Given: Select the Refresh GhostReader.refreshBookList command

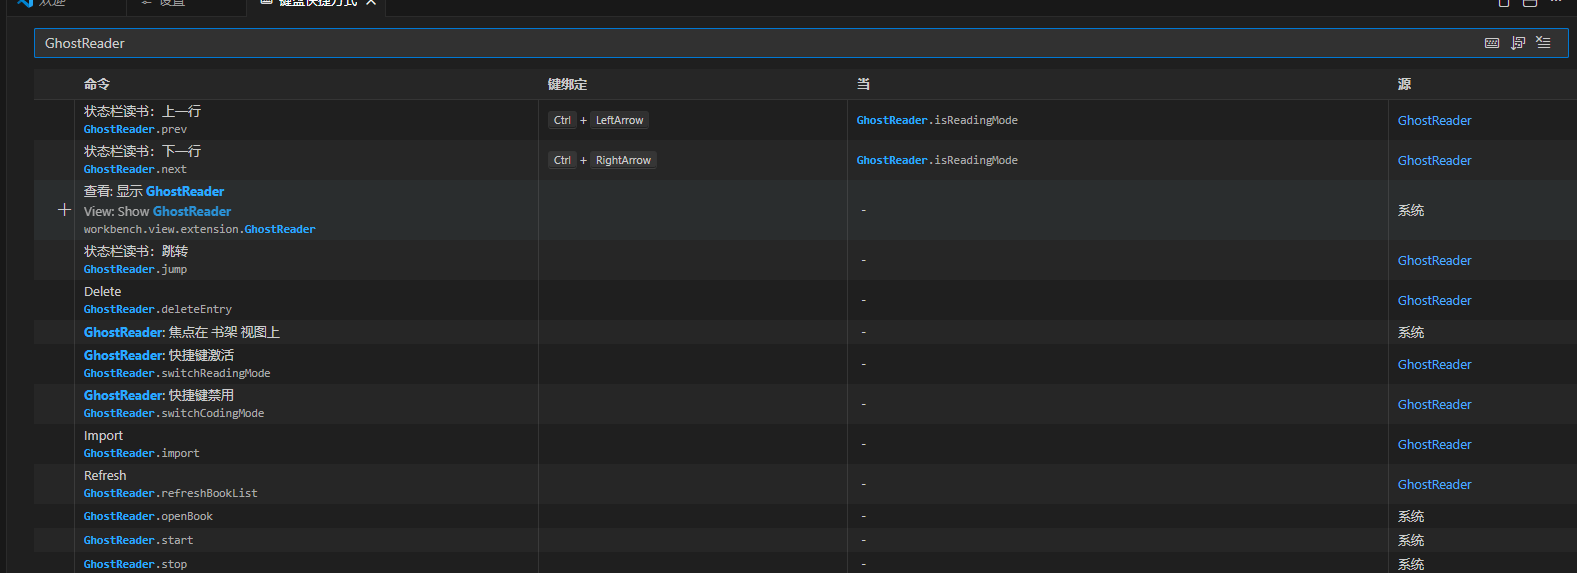Looking at the screenshot, I should tap(170, 484).
